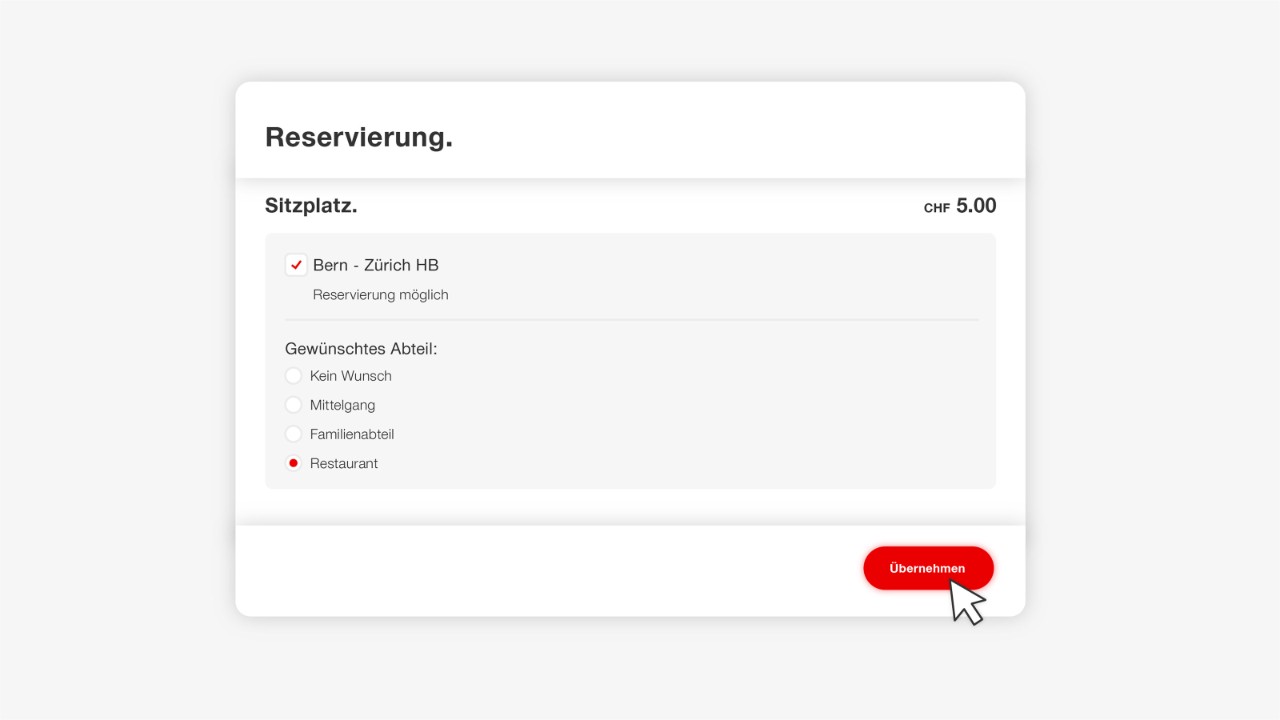Viewport: 1280px width, 720px height.
Task: Click the Gewünschtes Abteil label
Action: click(x=361, y=348)
